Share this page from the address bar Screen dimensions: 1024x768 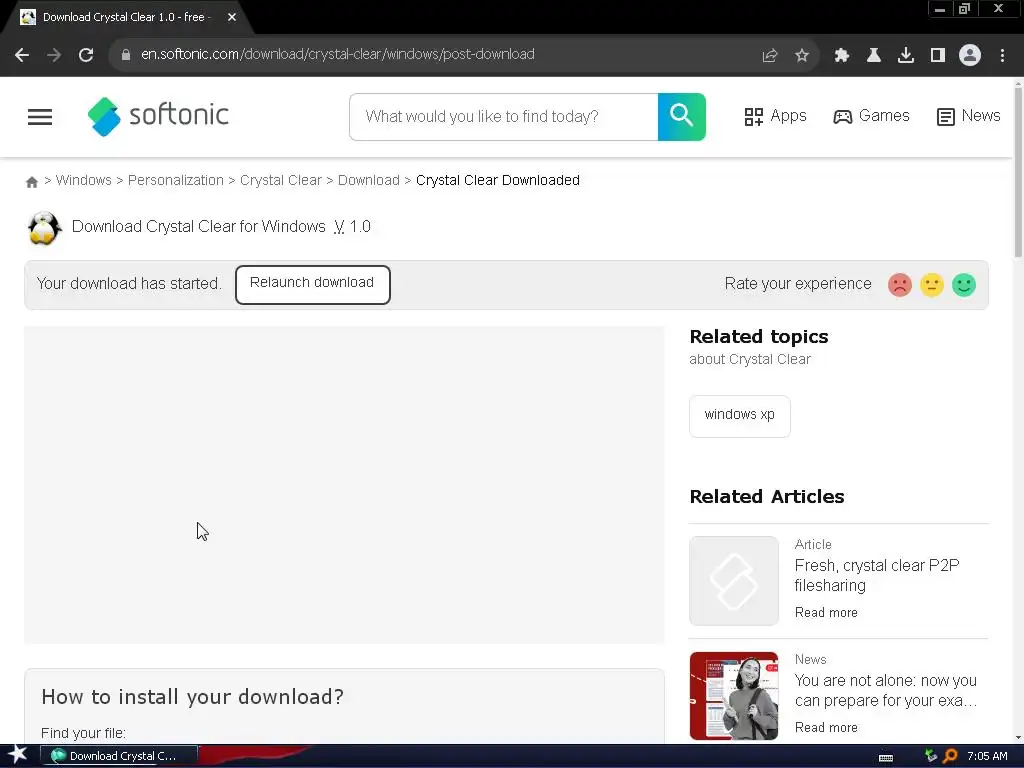770,56
